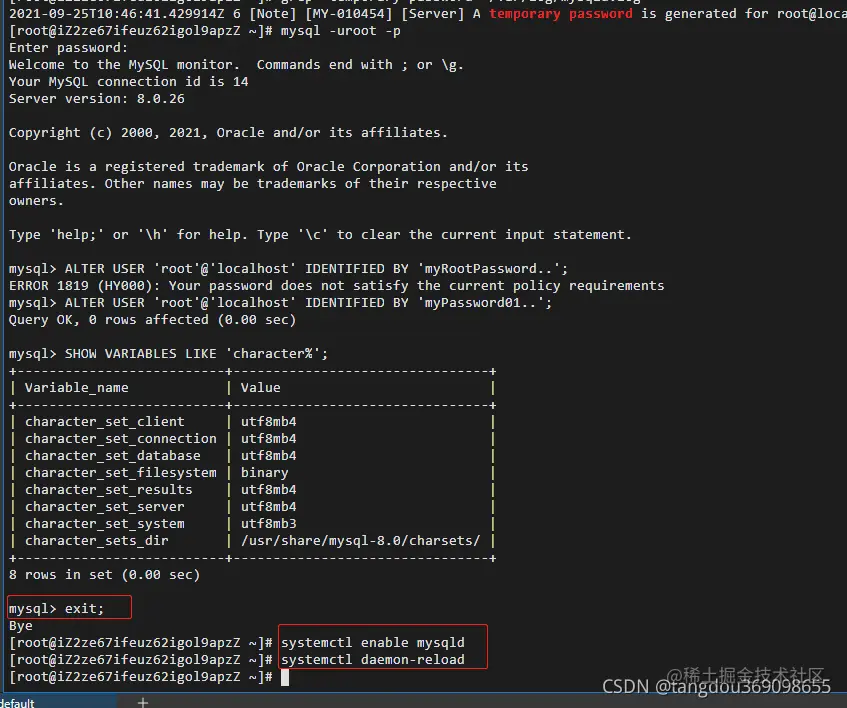Image resolution: width=847 pixels, height=708 pixels.
Task: Select the red 'temporary password' highlighted text
Action: pyautogui.click(x=560, y=14)
